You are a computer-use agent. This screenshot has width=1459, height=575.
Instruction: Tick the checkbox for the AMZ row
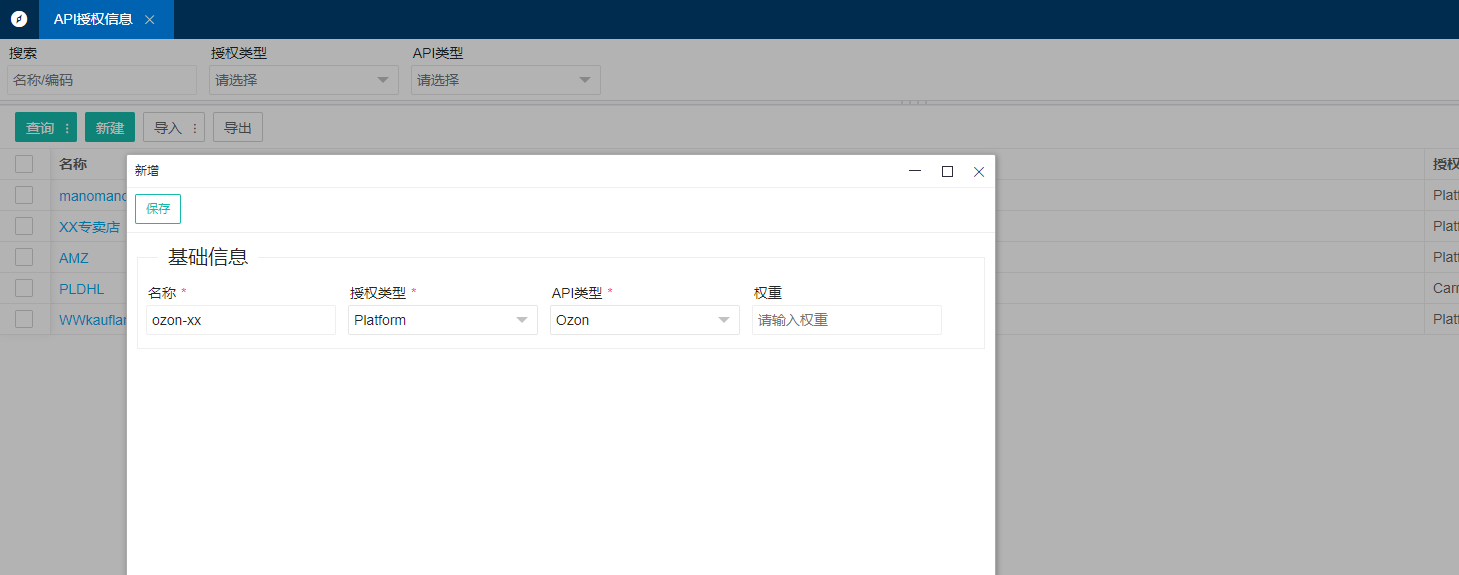[24, 258]
